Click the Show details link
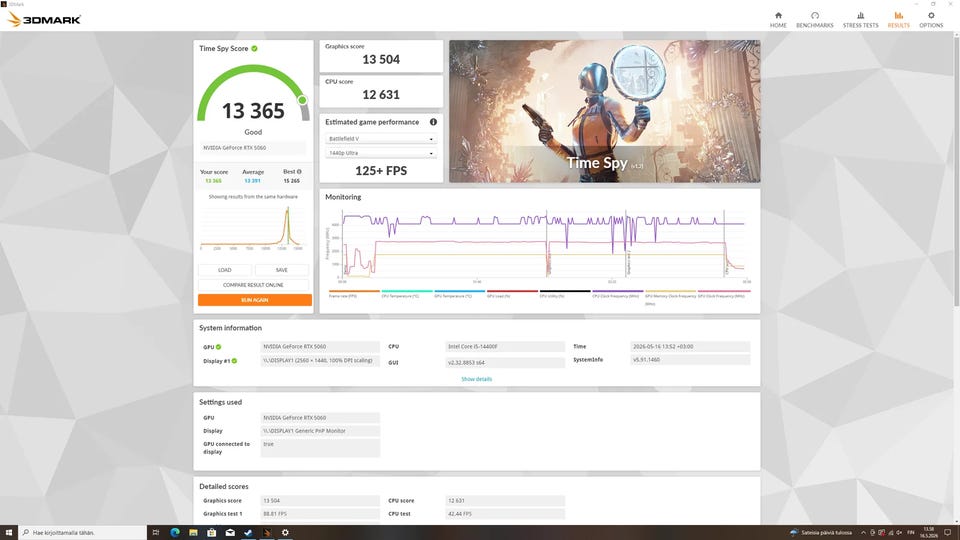Viewport: 960px width, 540px height. click(476, 379)
